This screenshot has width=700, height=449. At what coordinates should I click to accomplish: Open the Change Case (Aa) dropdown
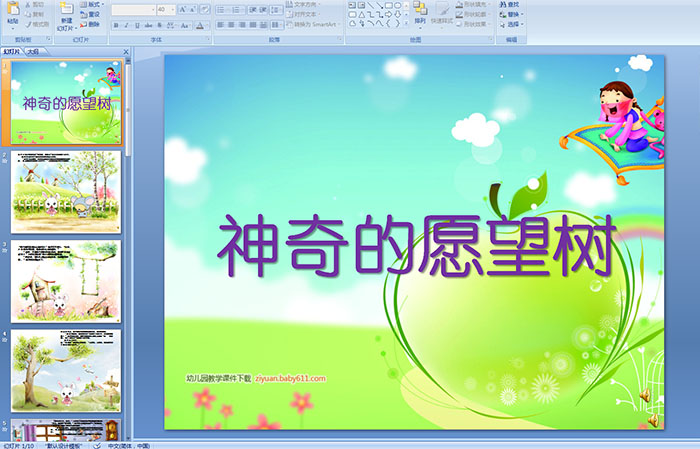point(185,25)
